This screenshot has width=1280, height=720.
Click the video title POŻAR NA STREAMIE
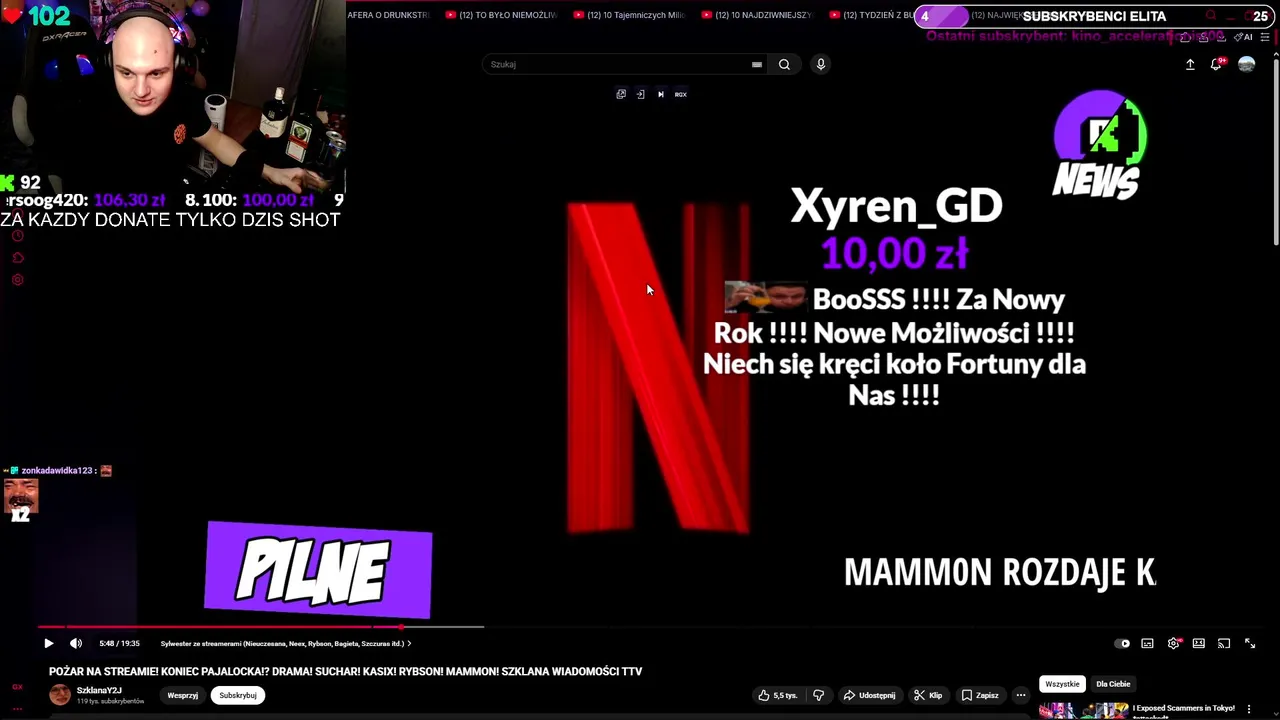346,671
